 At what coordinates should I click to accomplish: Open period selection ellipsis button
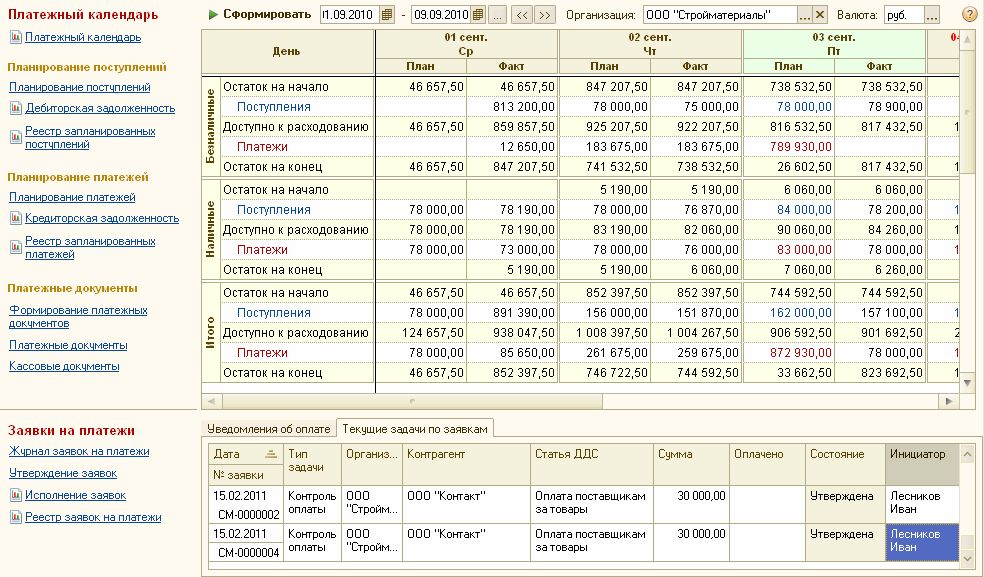(497, 15)
